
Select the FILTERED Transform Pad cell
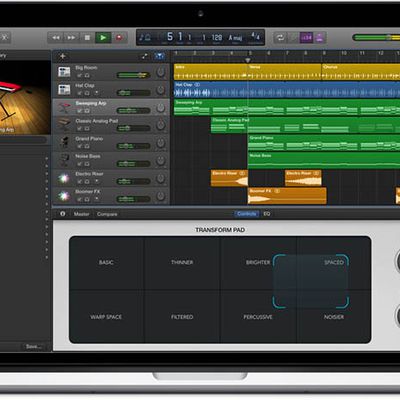pos(182,317)
